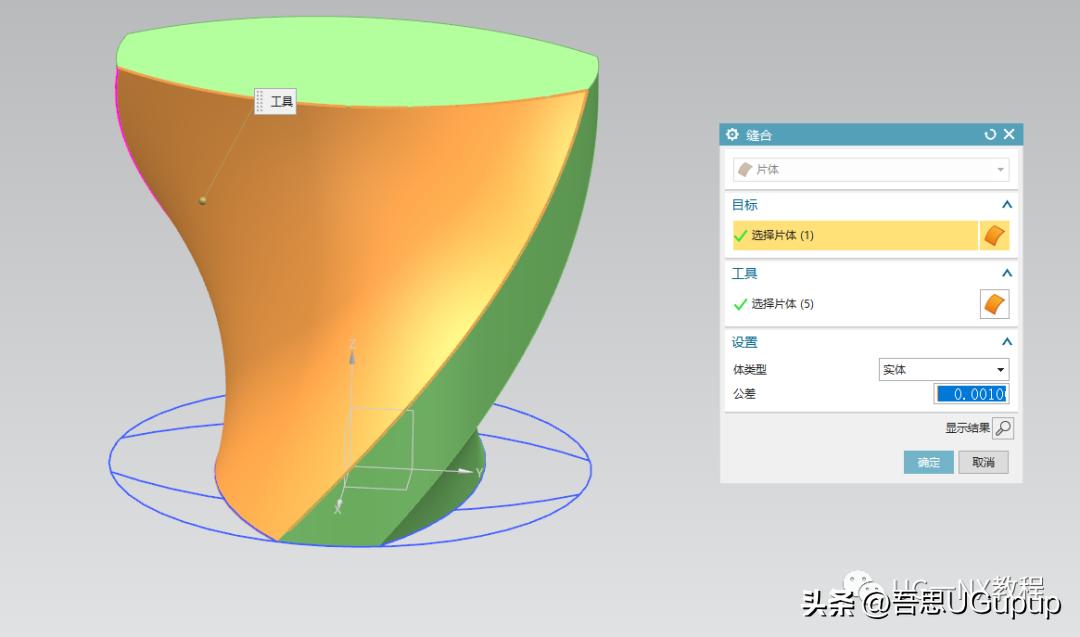The image size is (1080, 637).
Task: Click the 显示结果 magnifier icon
Action: pyautogui.click(x=1004, y=428)
